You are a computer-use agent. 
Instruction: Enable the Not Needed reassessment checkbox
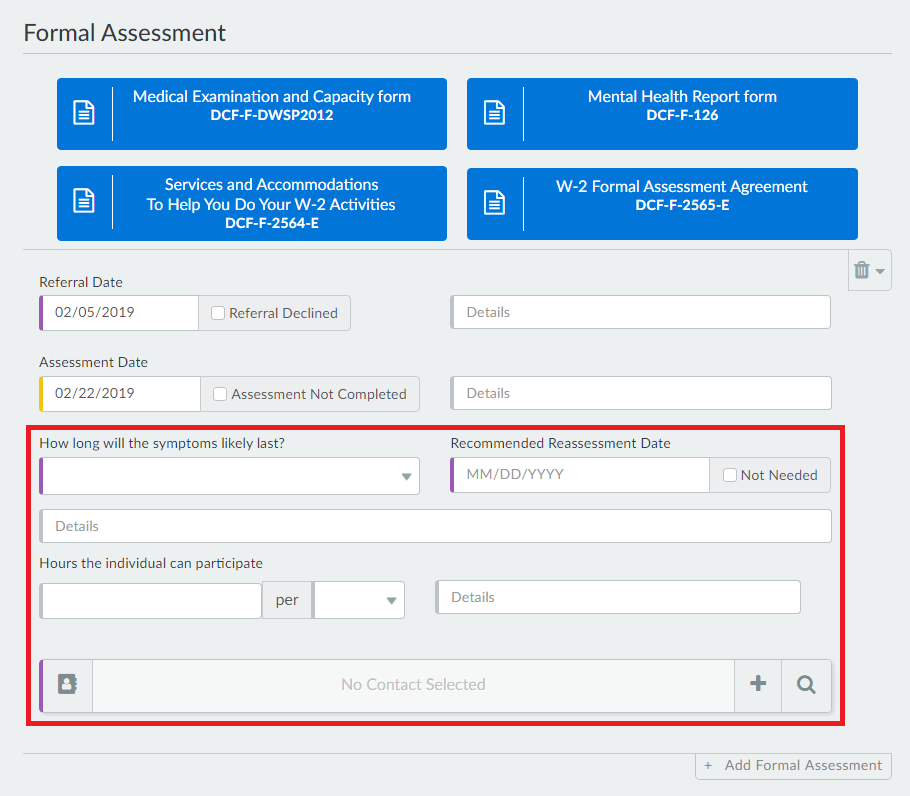[730, 475]
